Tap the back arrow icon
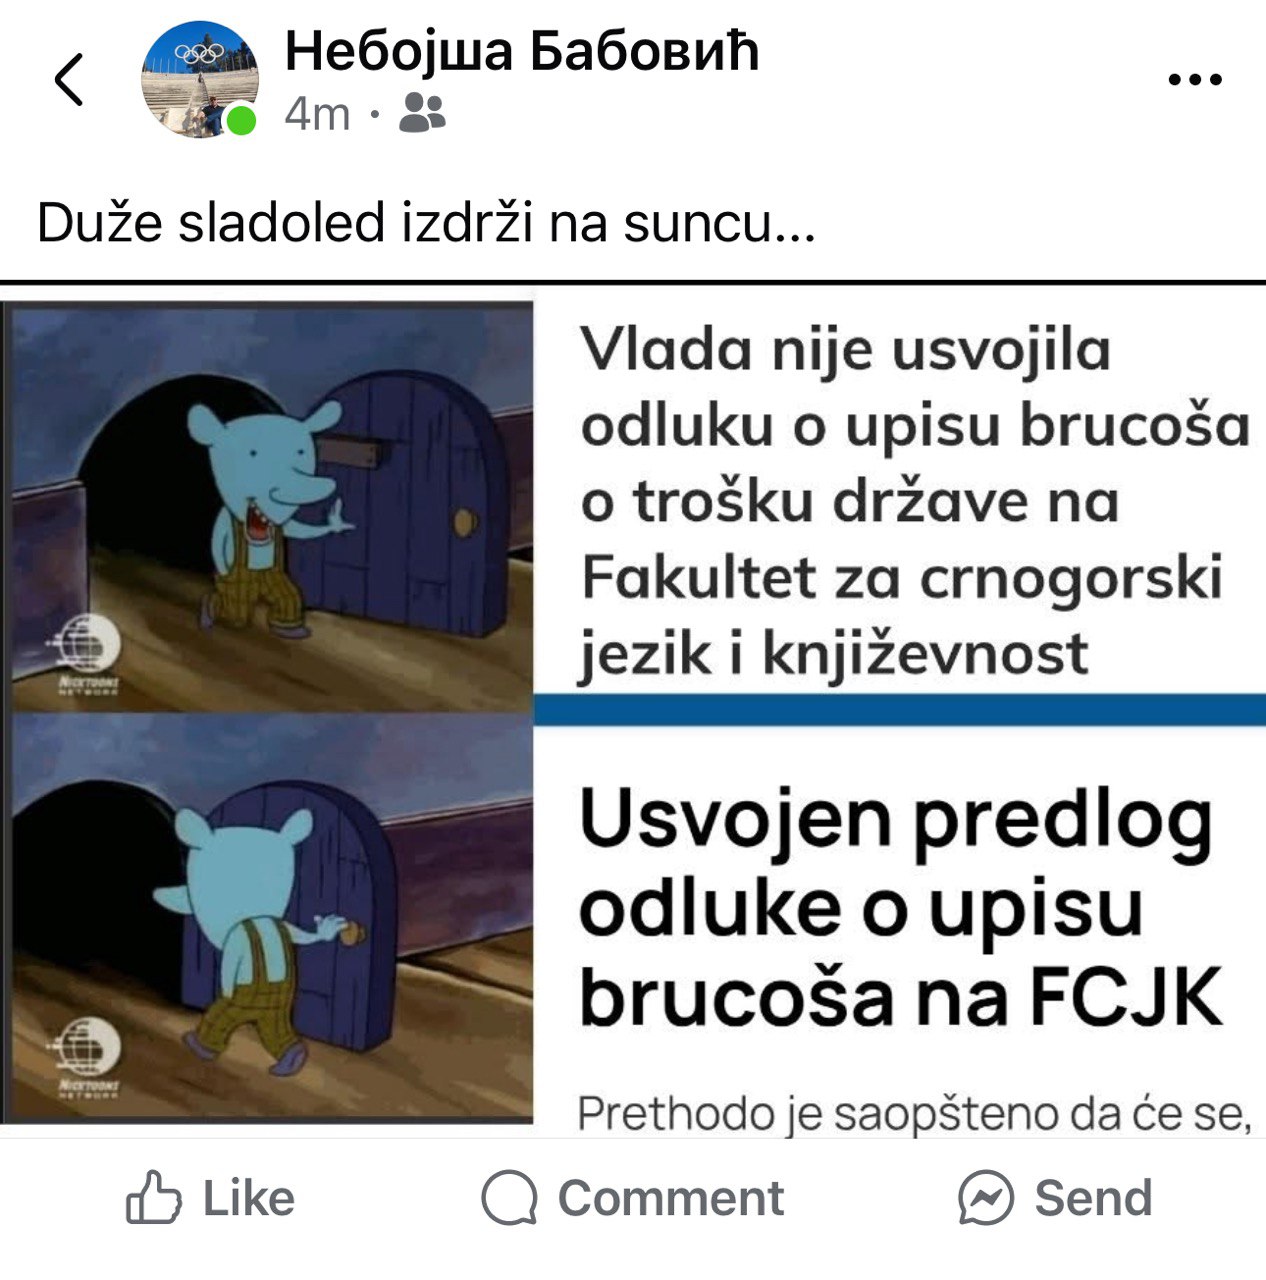Screen dimensions: 1266x1280 tap(68, 80)
